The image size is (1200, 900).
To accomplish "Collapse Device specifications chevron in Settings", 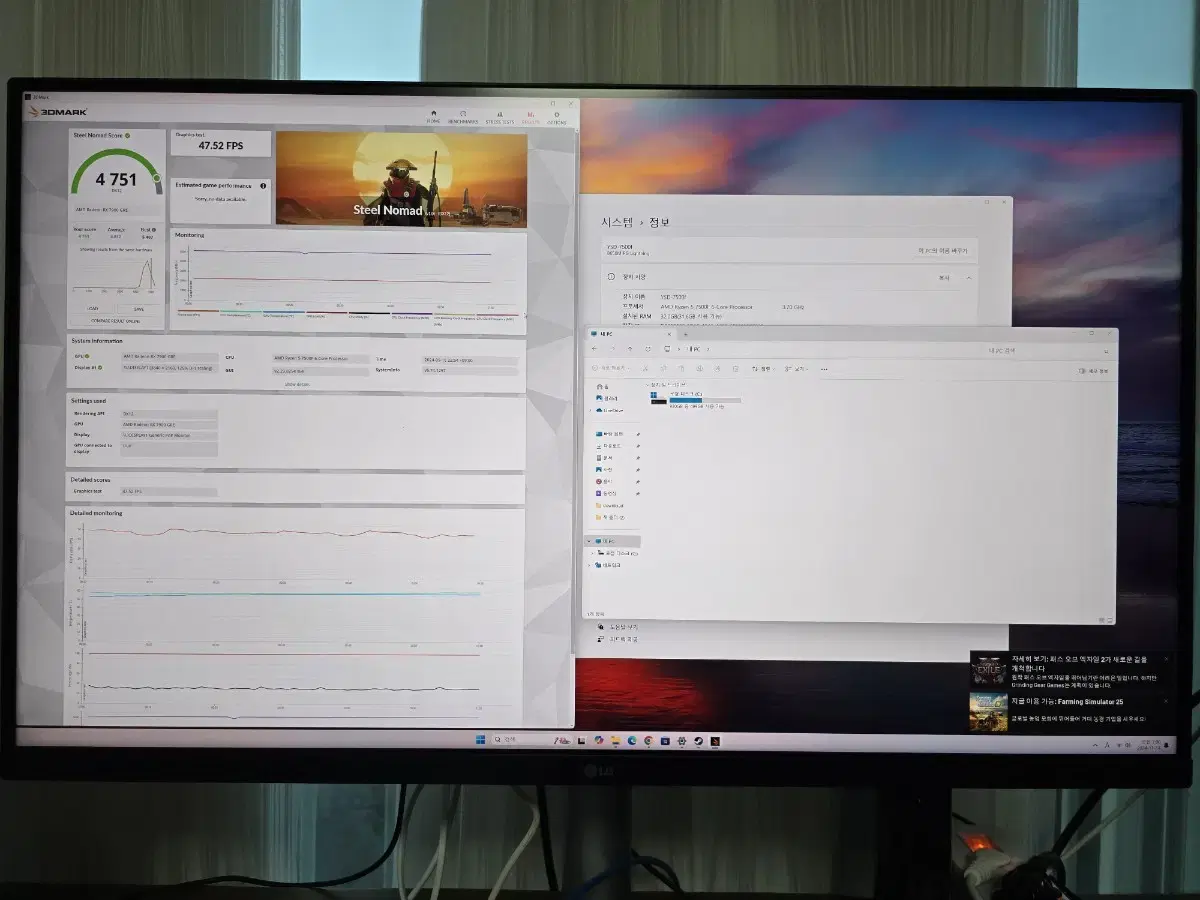I will point(969,277).
